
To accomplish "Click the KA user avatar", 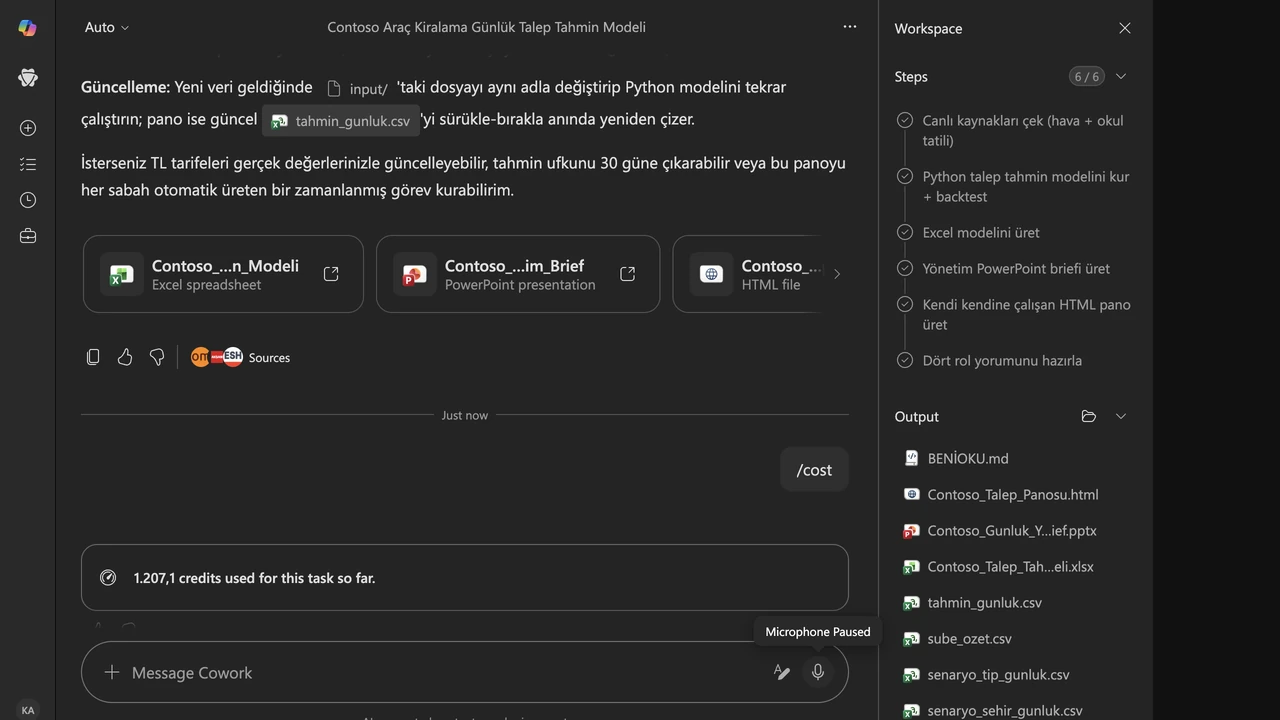I will coord(28,710).
